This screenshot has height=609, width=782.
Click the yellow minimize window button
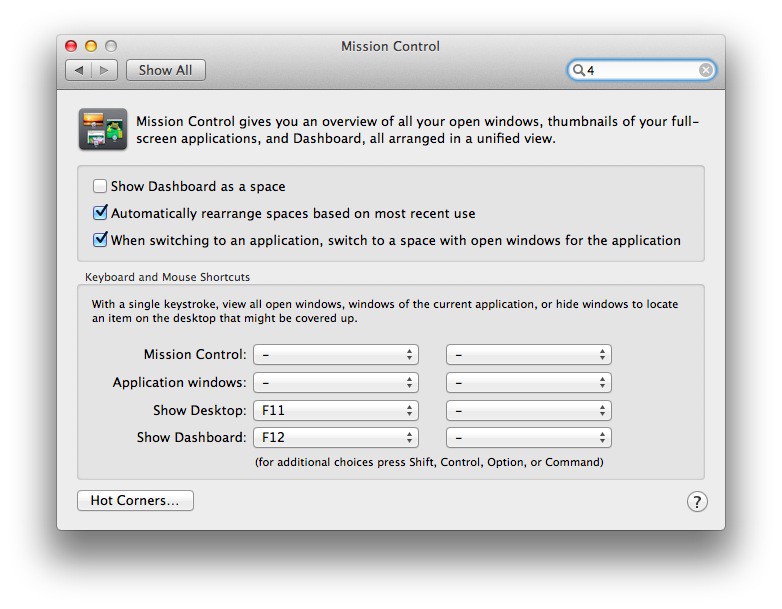(91, 46)
